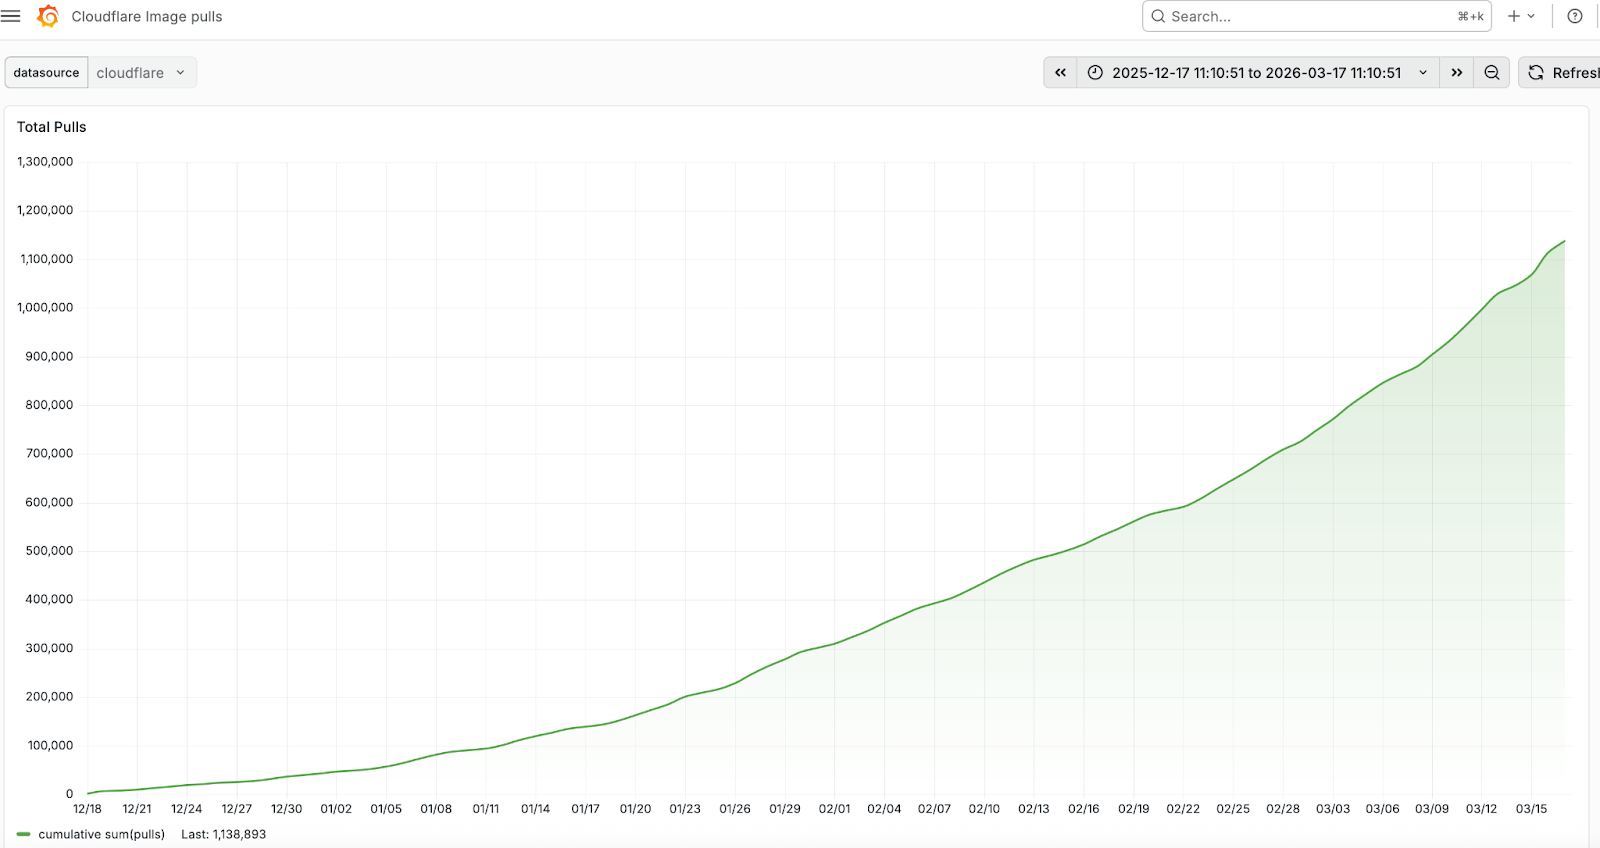This screenshot has height=848, width=1600.
Task: Open Cloudflare Image pulls breadcrumb
Action: pos(147,16)
